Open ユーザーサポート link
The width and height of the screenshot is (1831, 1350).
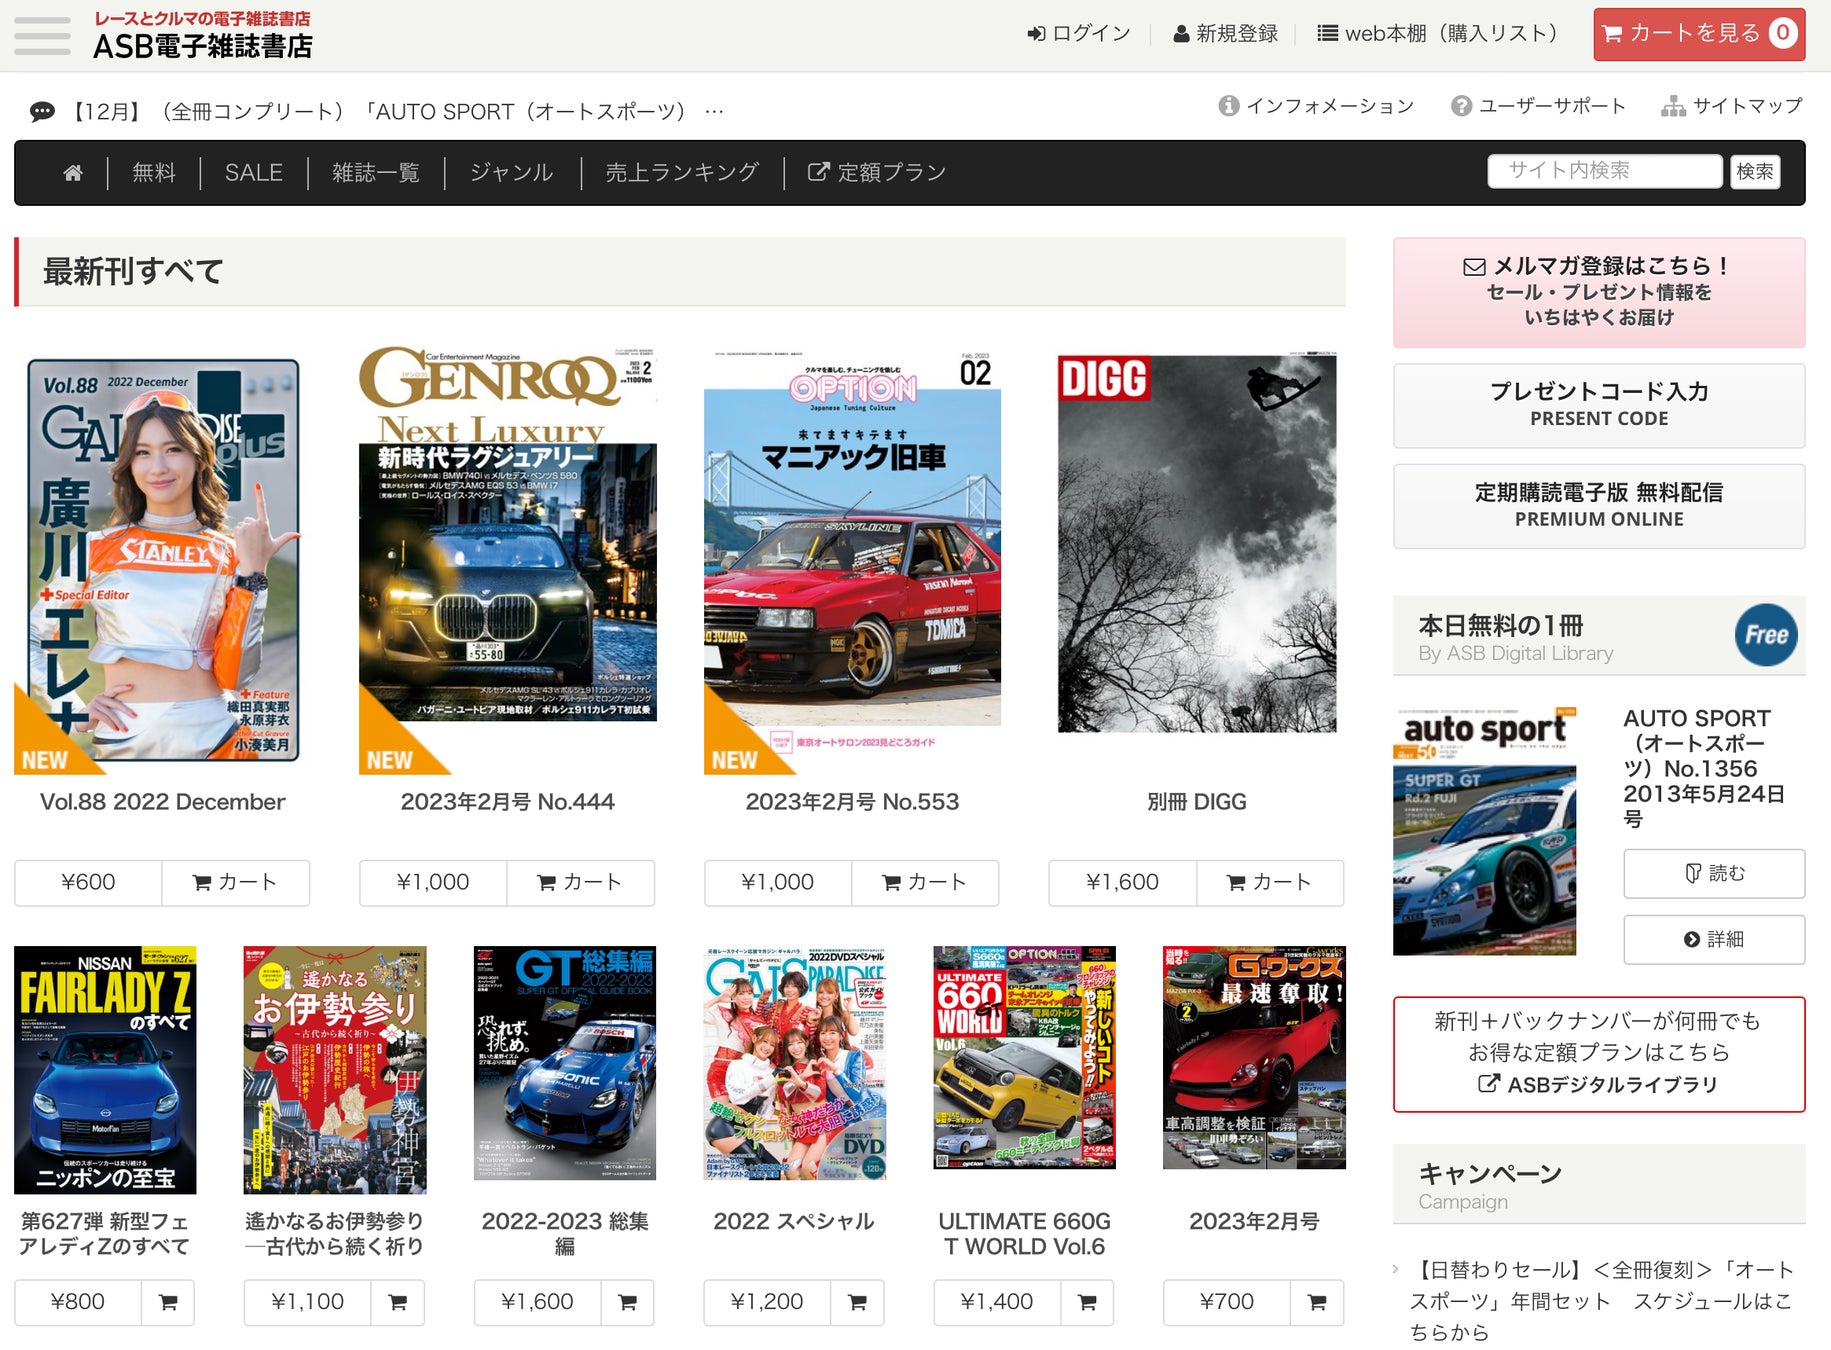[x=1539, y=106]
